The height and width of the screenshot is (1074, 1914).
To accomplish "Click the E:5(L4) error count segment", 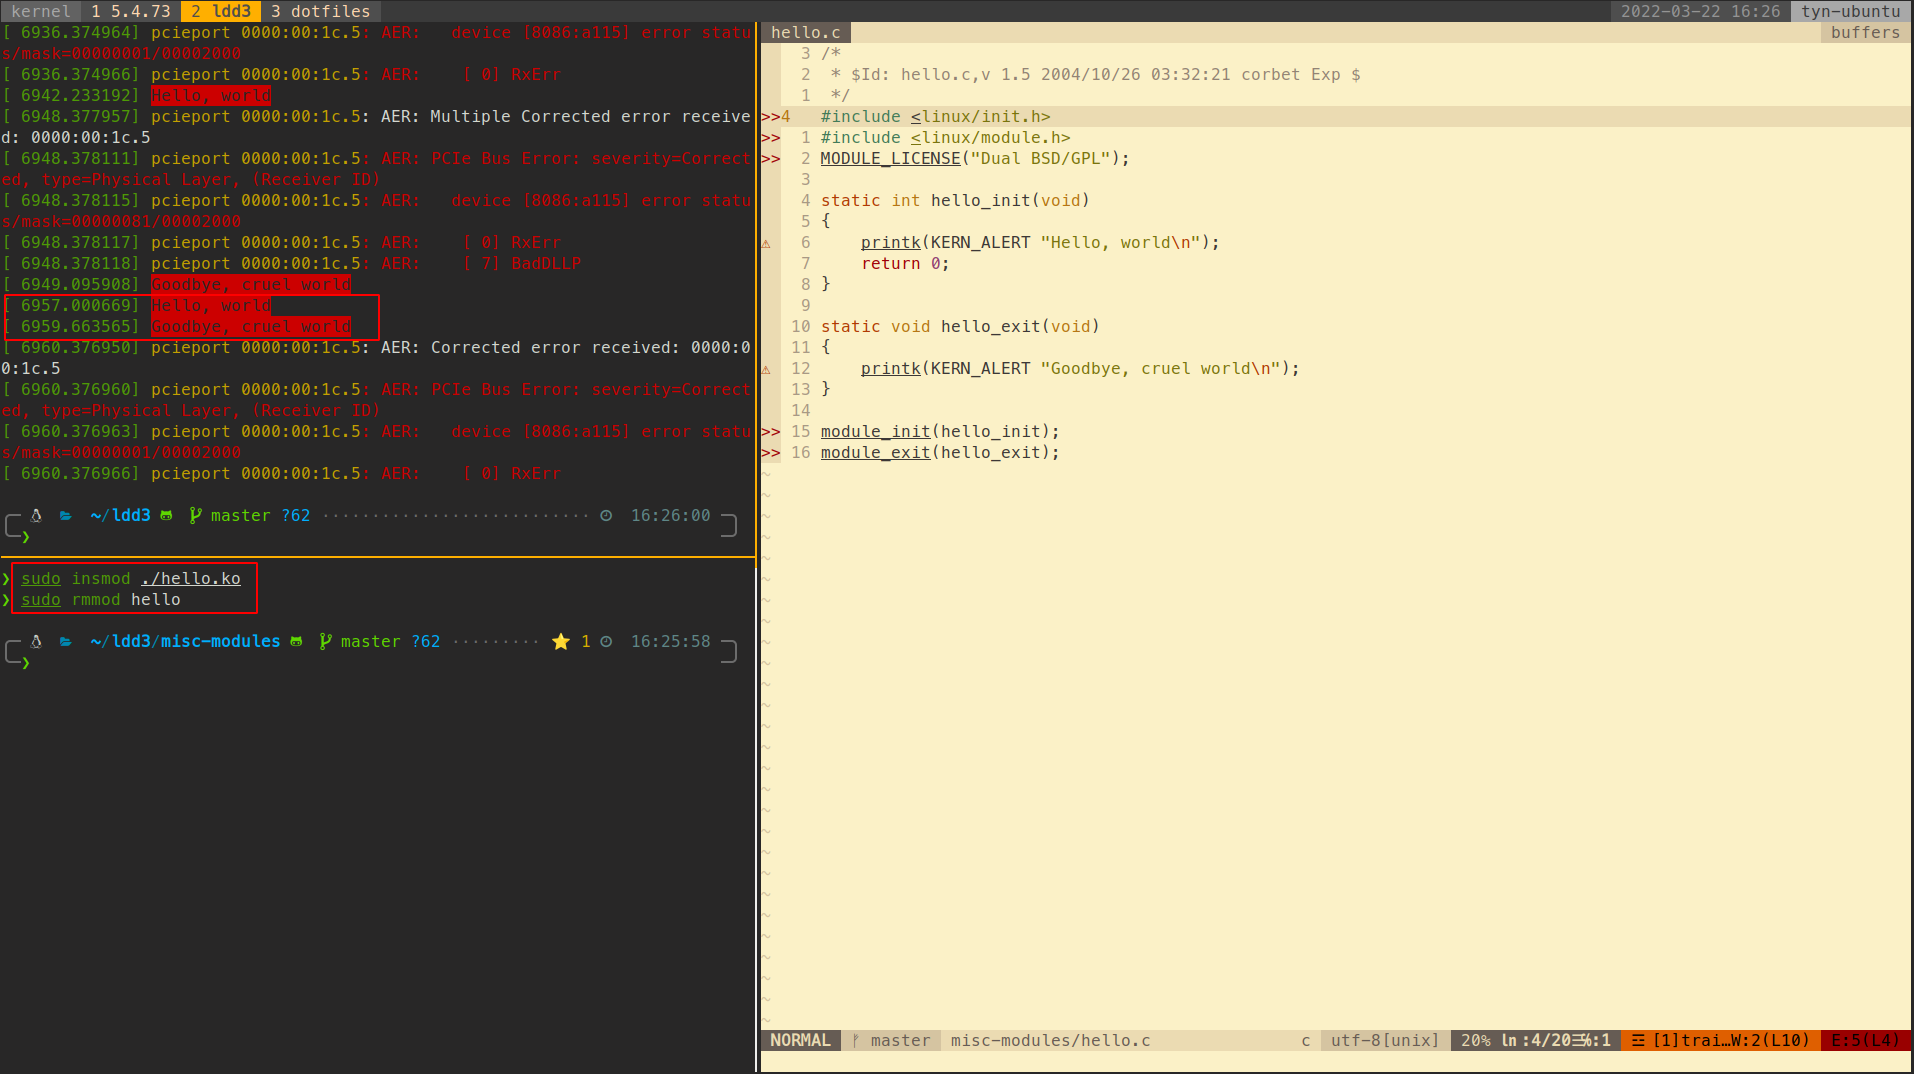I will click(x=1865, y=1040).
